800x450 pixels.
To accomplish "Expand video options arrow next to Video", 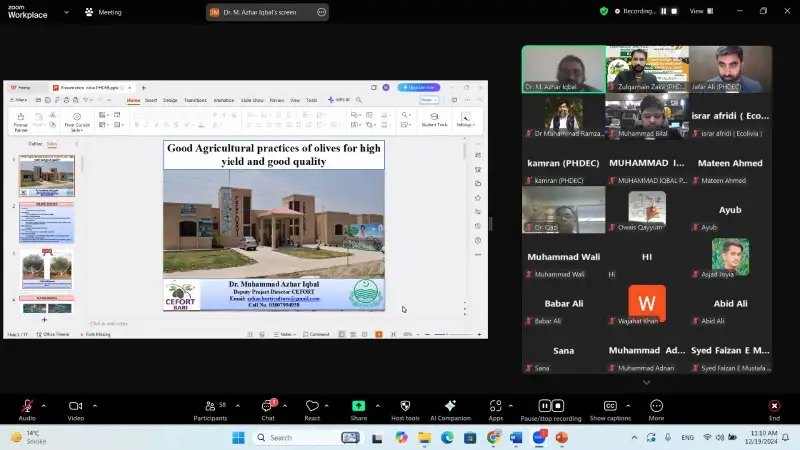I will pyautogui.click(x=95, y=406).
